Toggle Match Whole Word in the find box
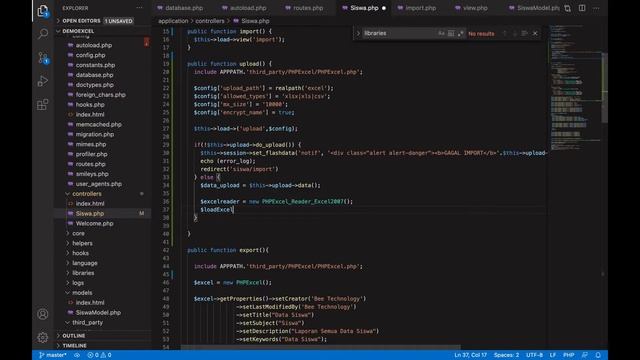The image size is (640, 360). coord(451,33)
